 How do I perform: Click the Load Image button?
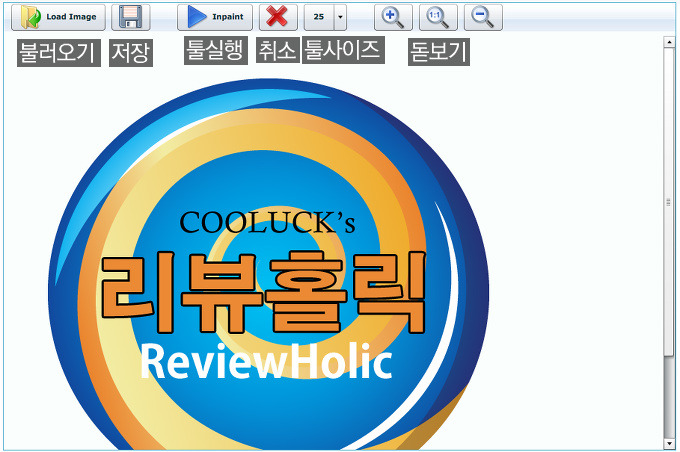point(58,17)
